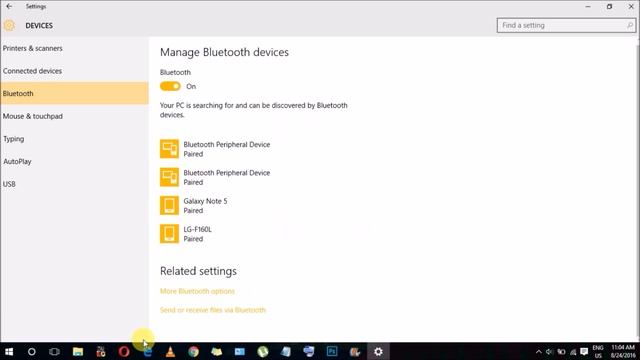Open File Explorer from taskbar
Screen dimensions: 640x360
[78, 351]
